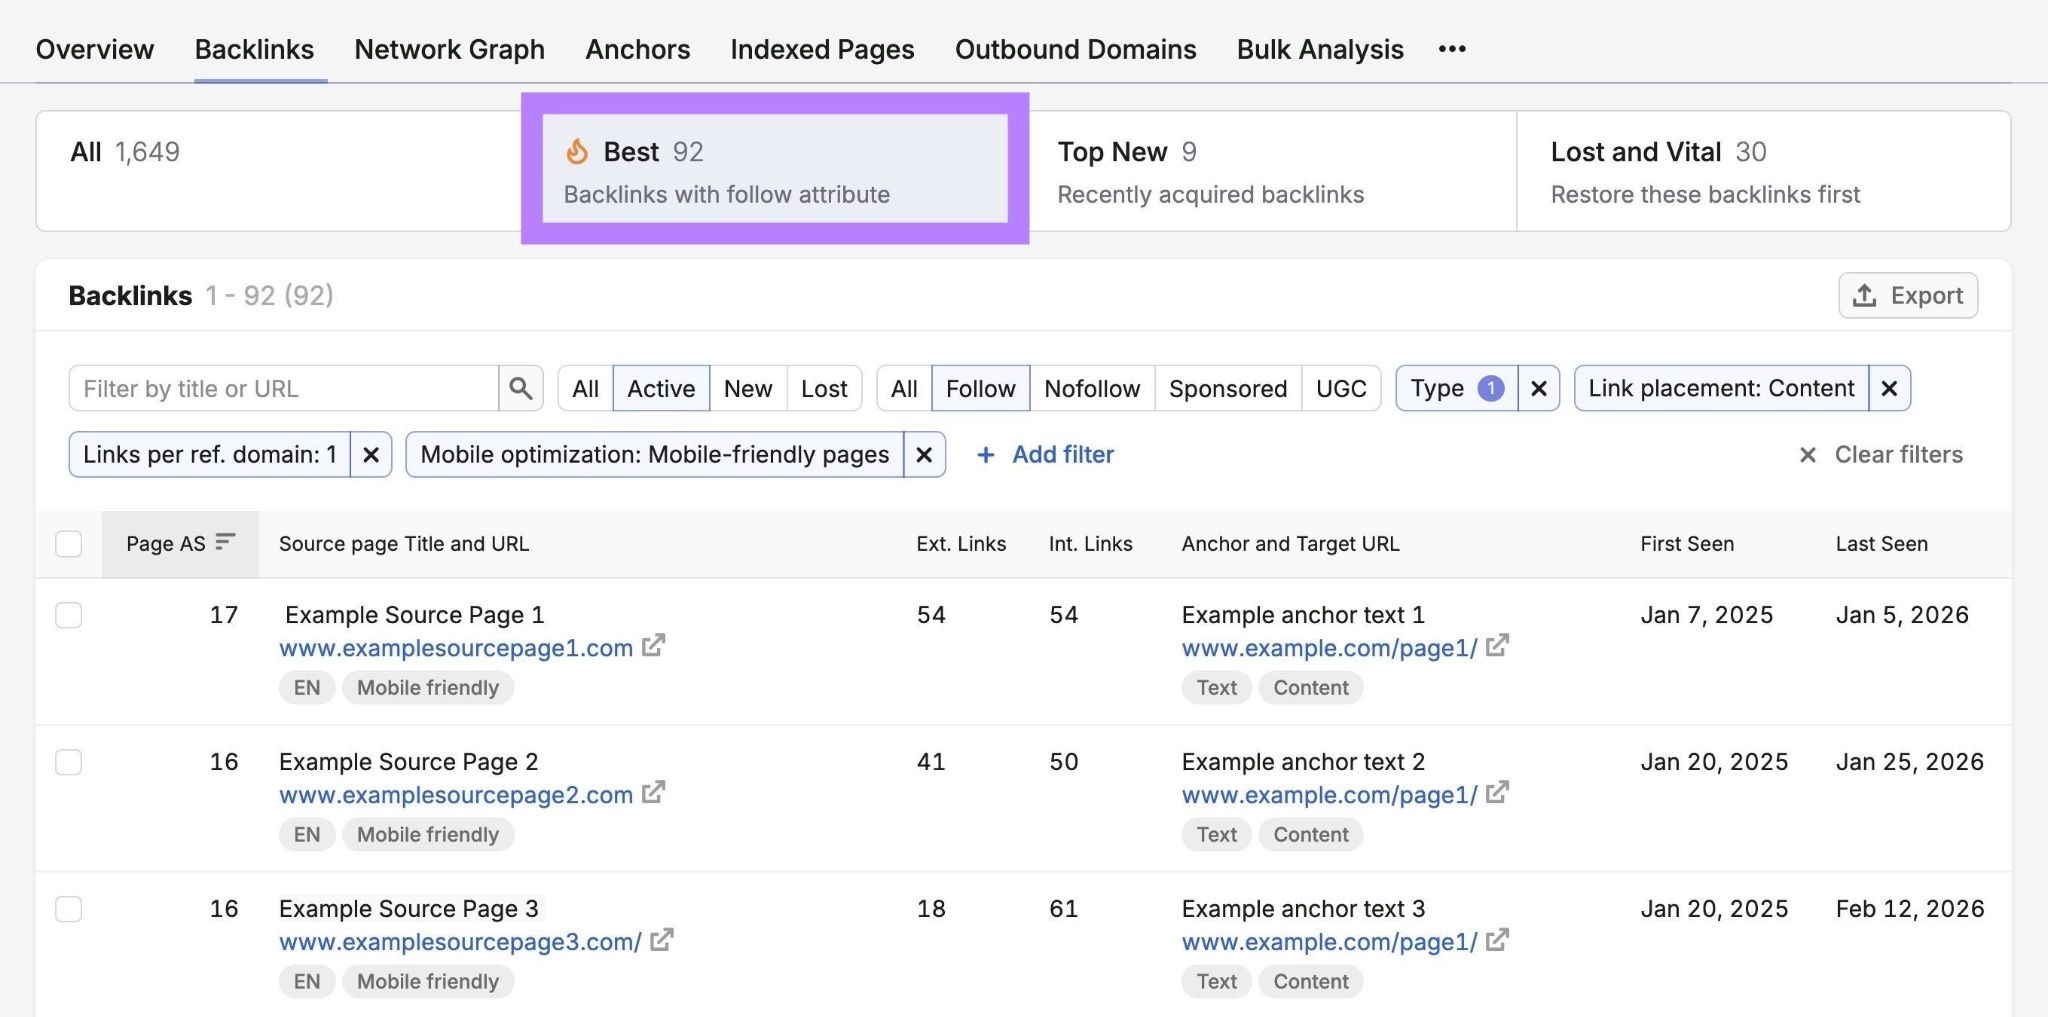Select the New status toggle
The width and height of the screenshot is (2048, 1017).
click(x=748, y=388)
